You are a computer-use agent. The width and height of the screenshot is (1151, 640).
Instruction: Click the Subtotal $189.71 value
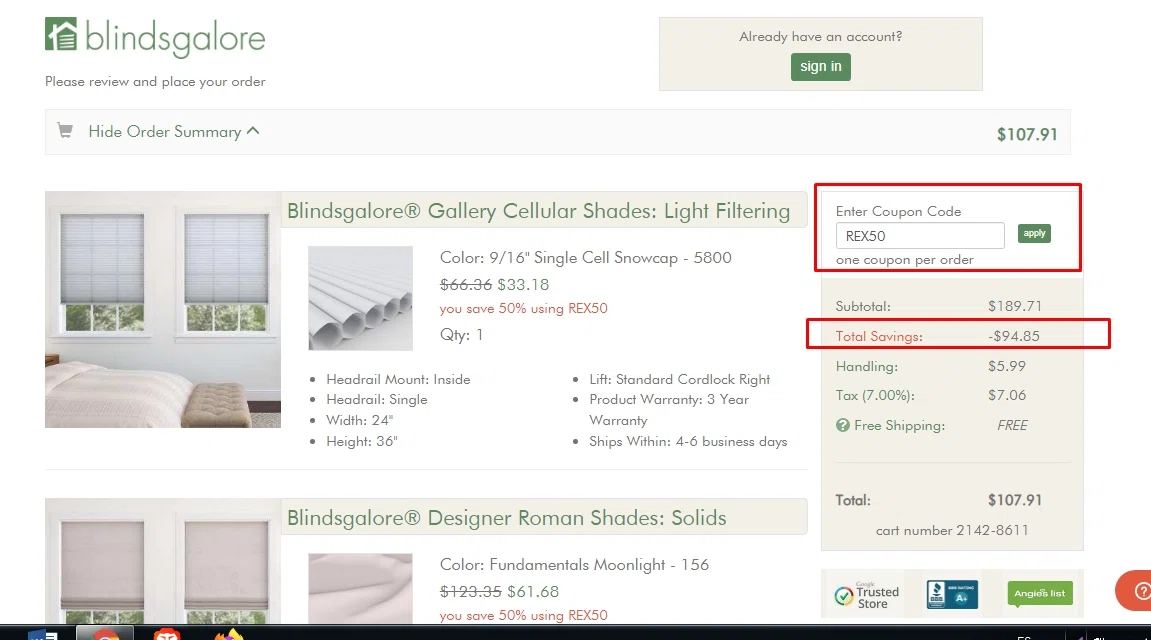(x=1014, y=306)
